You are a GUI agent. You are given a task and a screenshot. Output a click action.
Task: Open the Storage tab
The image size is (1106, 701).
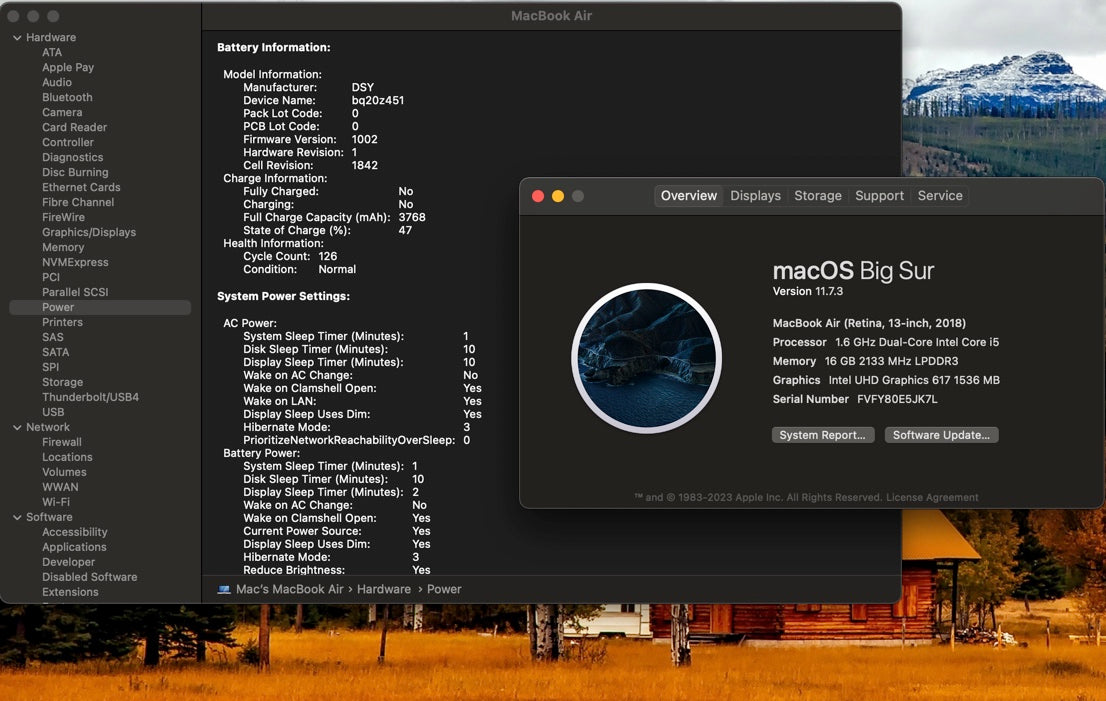pos(817,196)
